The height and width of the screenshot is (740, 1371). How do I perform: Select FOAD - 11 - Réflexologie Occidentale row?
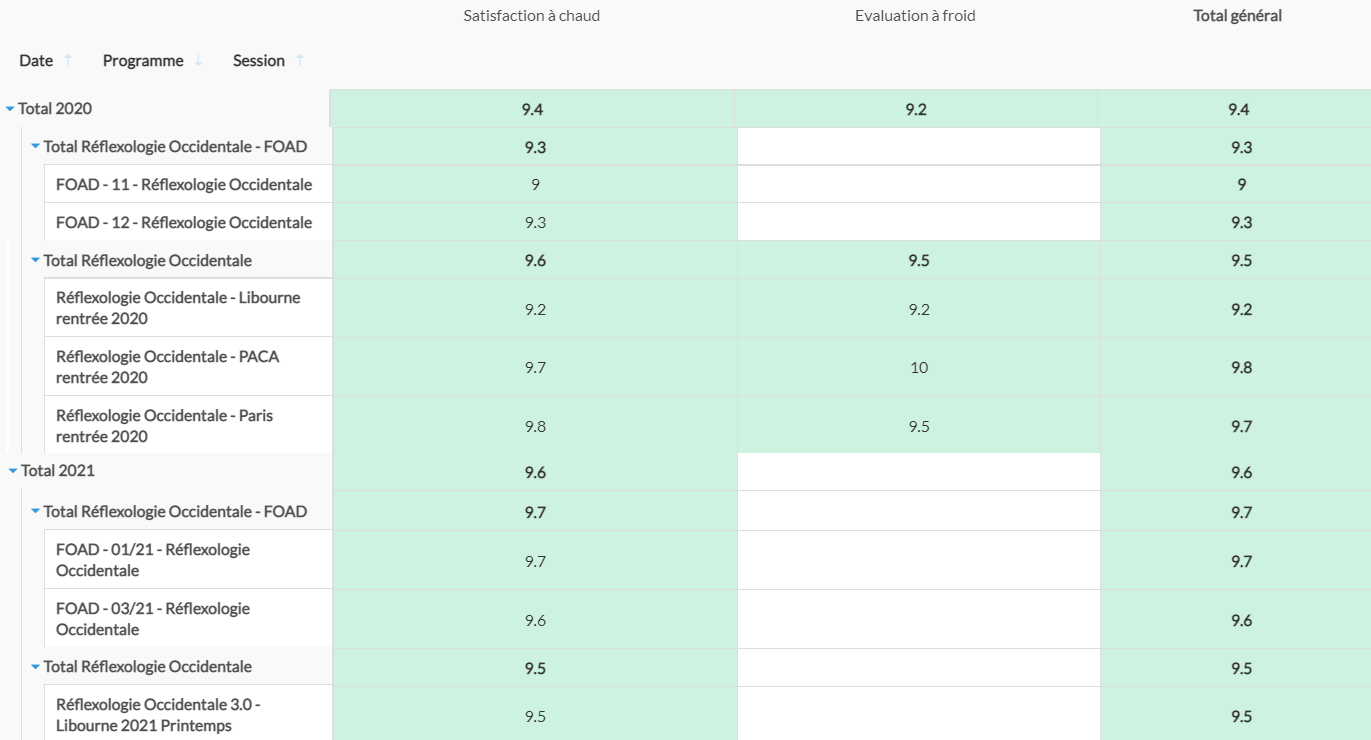(188, 184)
